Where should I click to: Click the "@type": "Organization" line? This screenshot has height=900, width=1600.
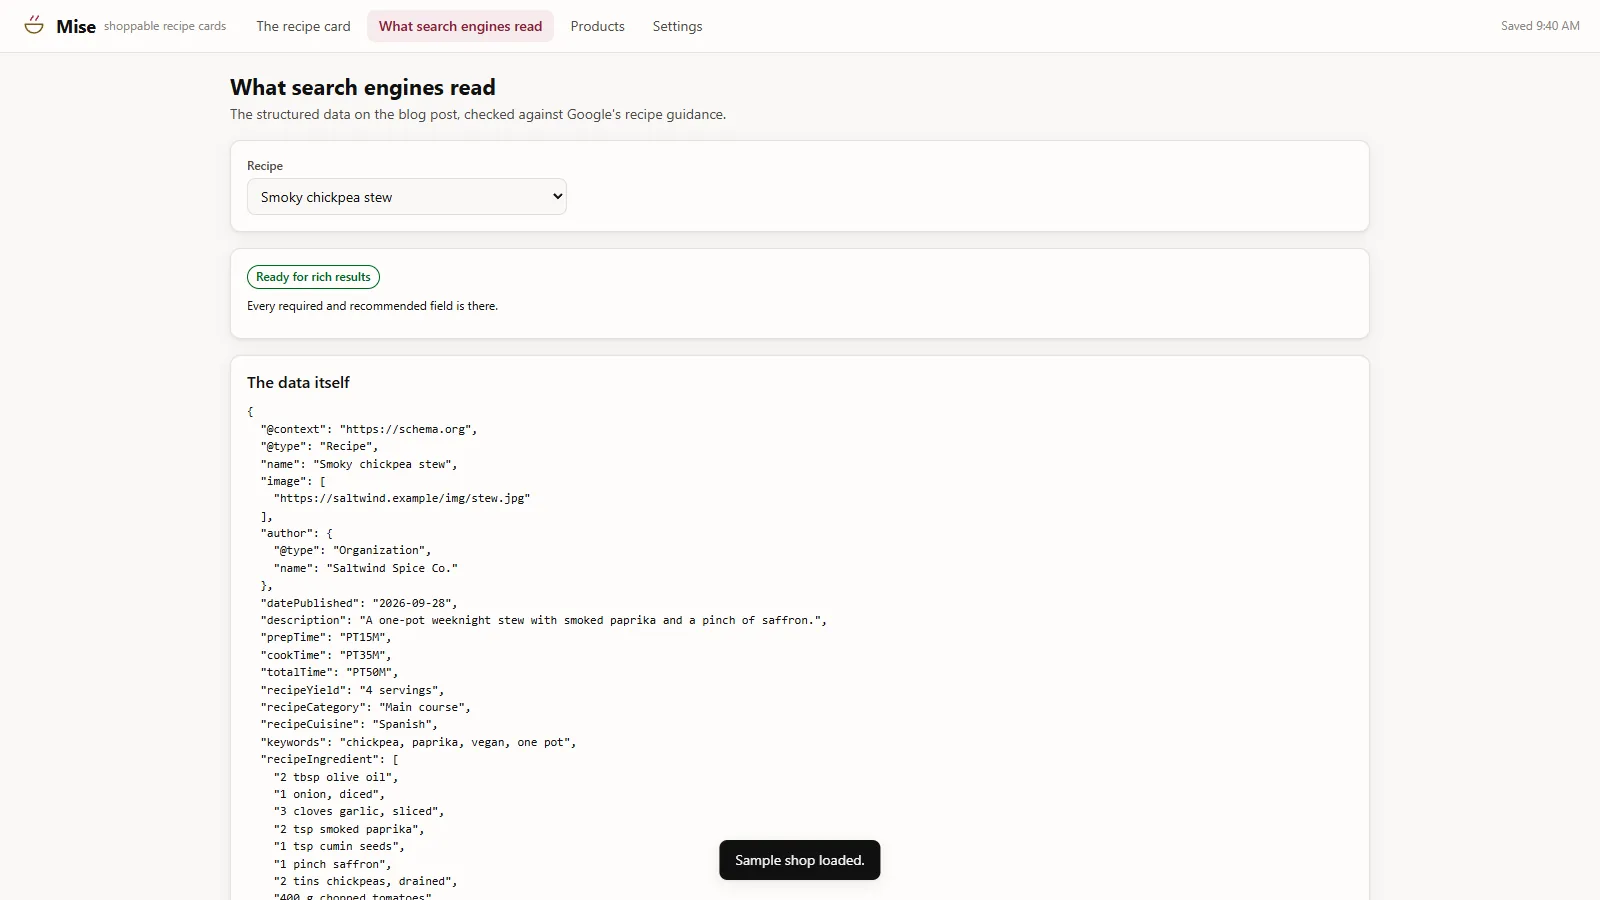click(x=352, y=550)
